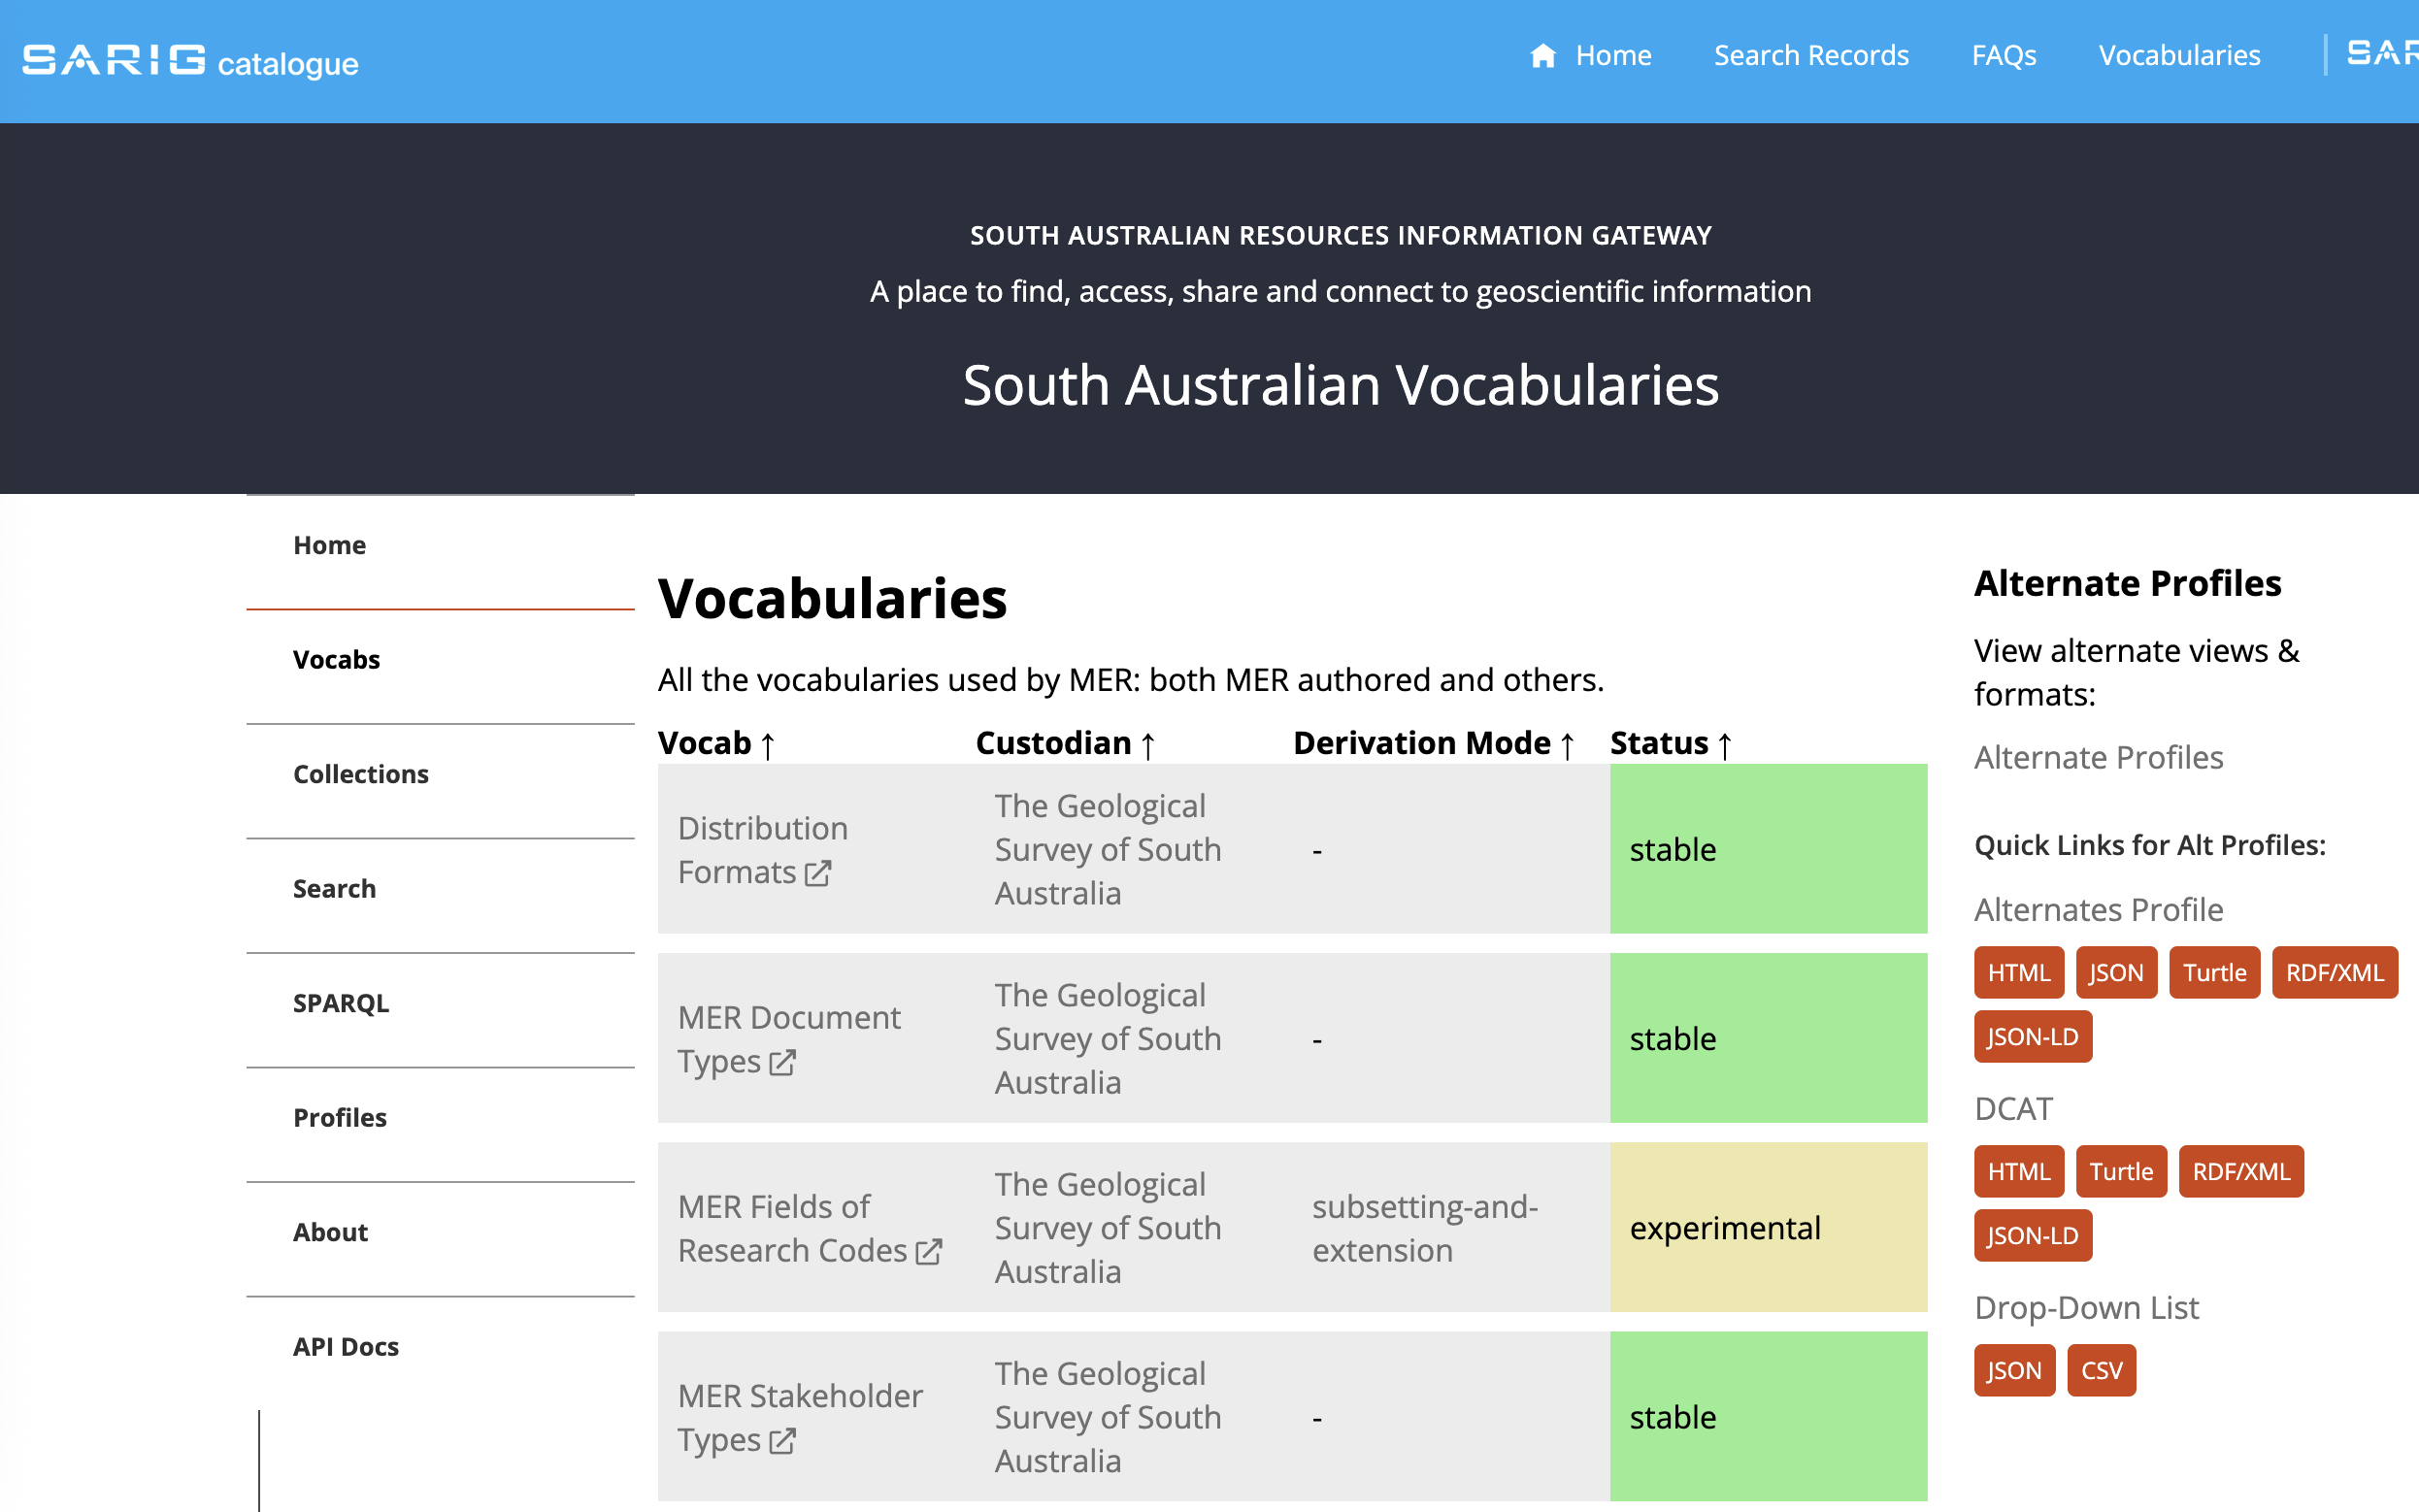
Task: Click the SARIG catalogue logo
Action: point(190,61)
